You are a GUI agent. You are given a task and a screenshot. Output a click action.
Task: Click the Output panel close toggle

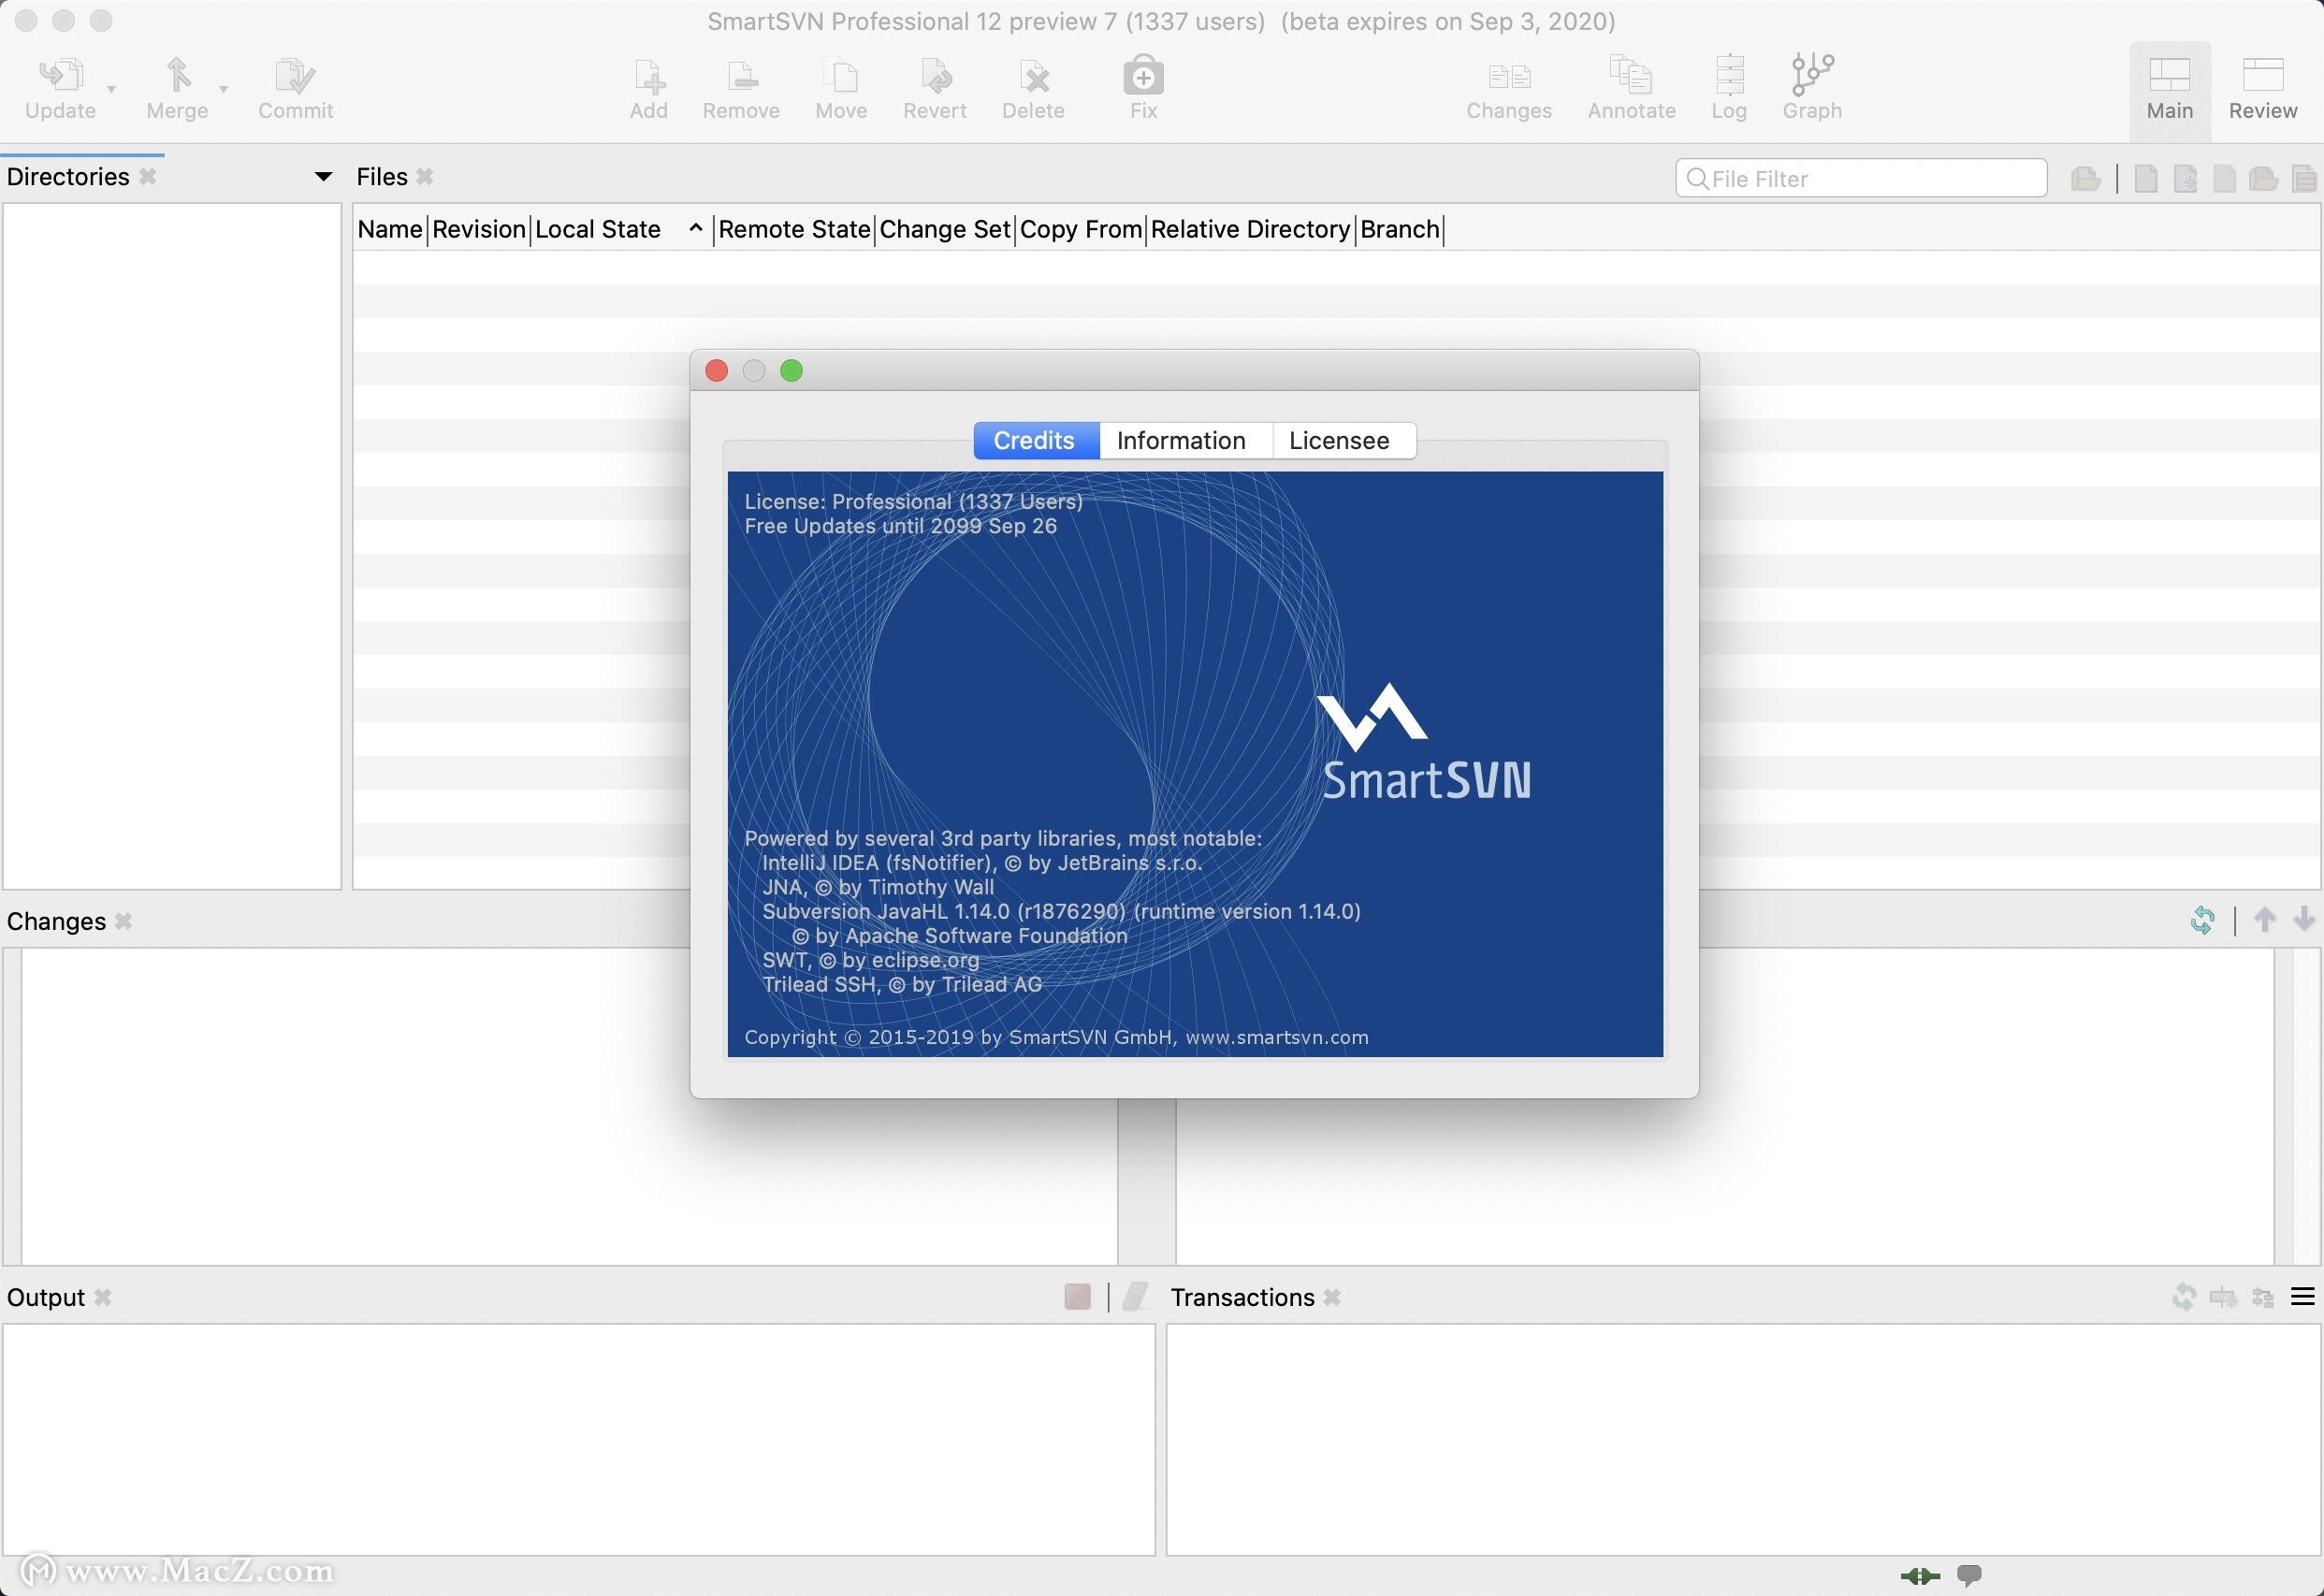click(101, 1296)
